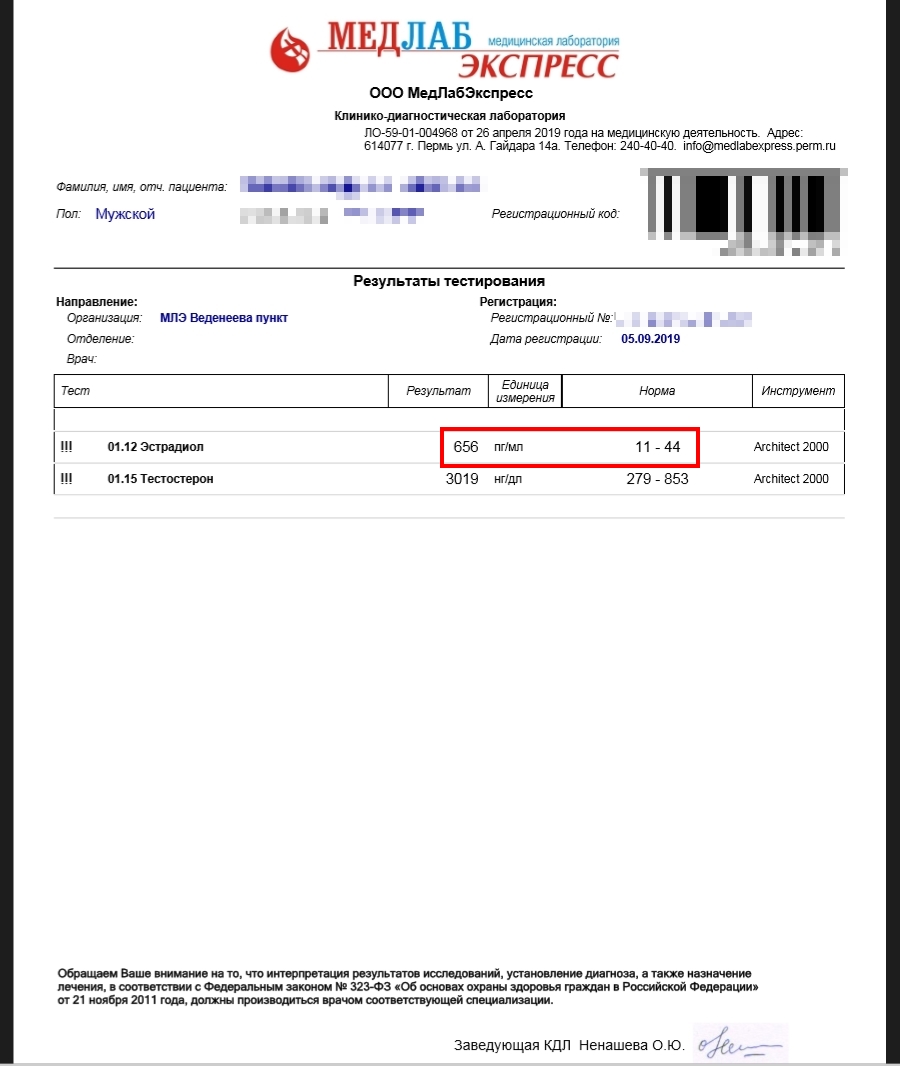This screenshot has width=900, height=1066.
Task: Click the Тест column header
Action: pyautogui.click(x=75, y=391)
